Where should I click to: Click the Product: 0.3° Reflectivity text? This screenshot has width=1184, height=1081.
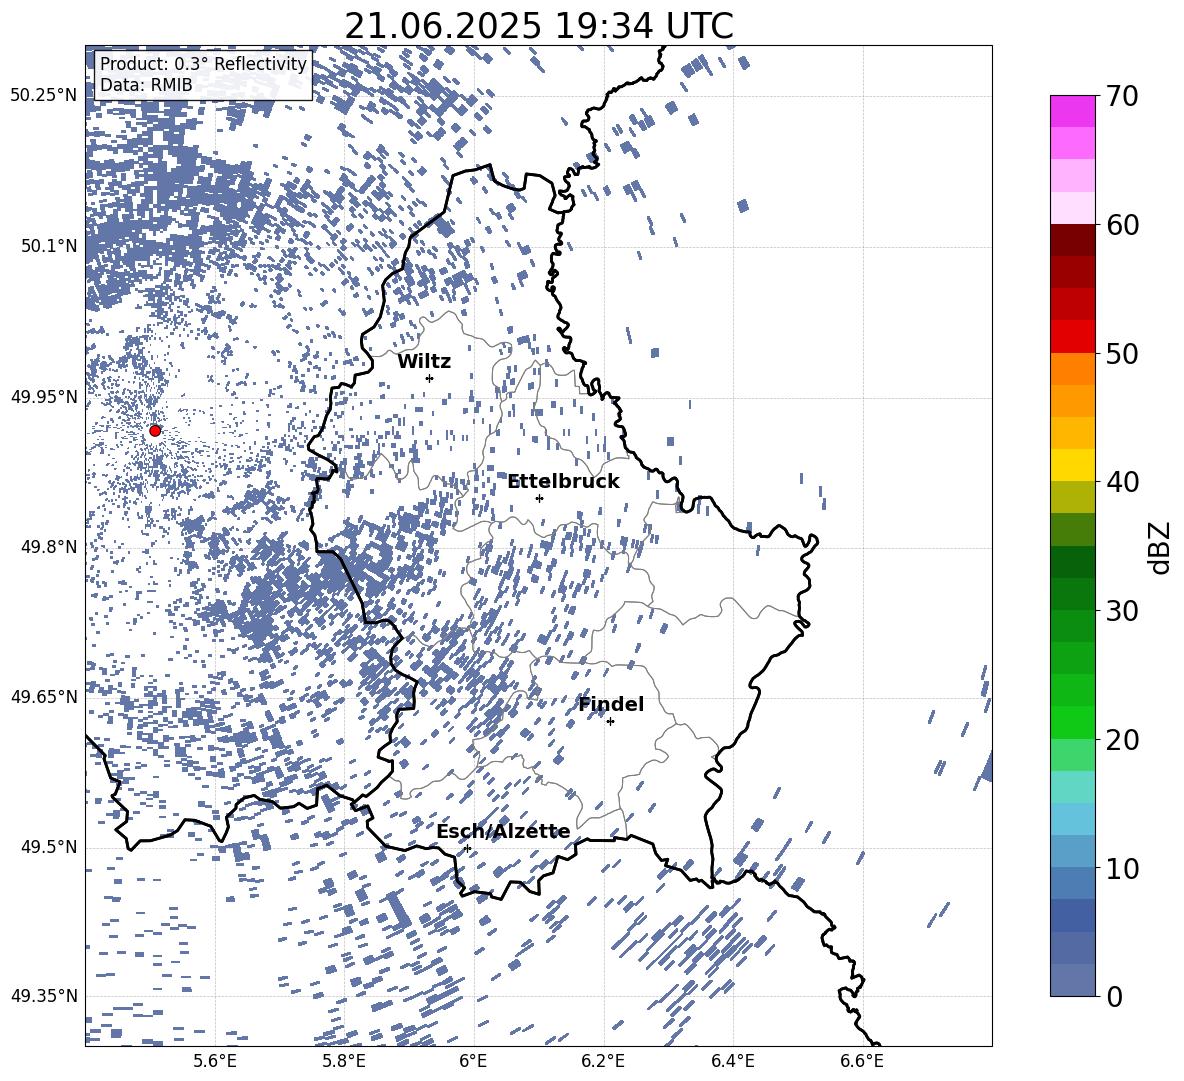(x=203, y=64)
